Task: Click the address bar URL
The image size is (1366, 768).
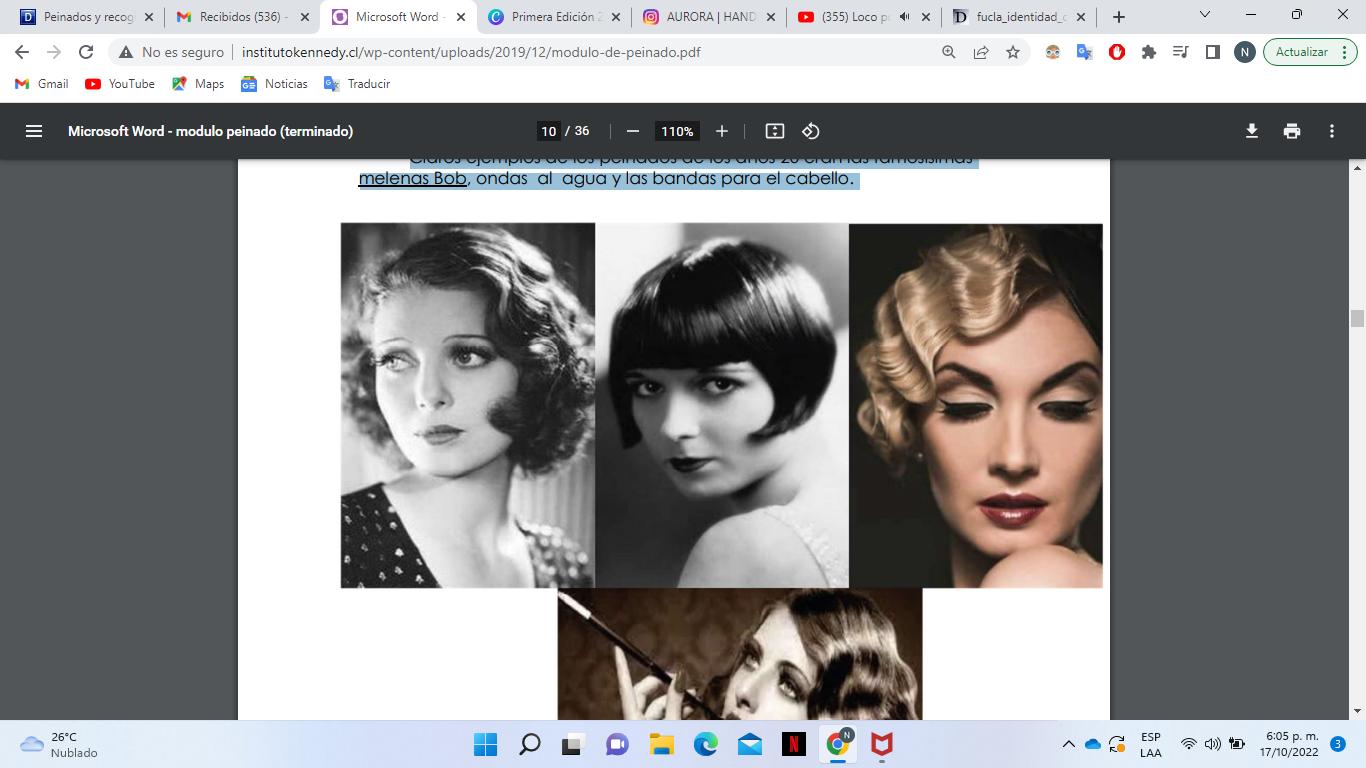Action: pyautogui.click(x=471, y=52)
